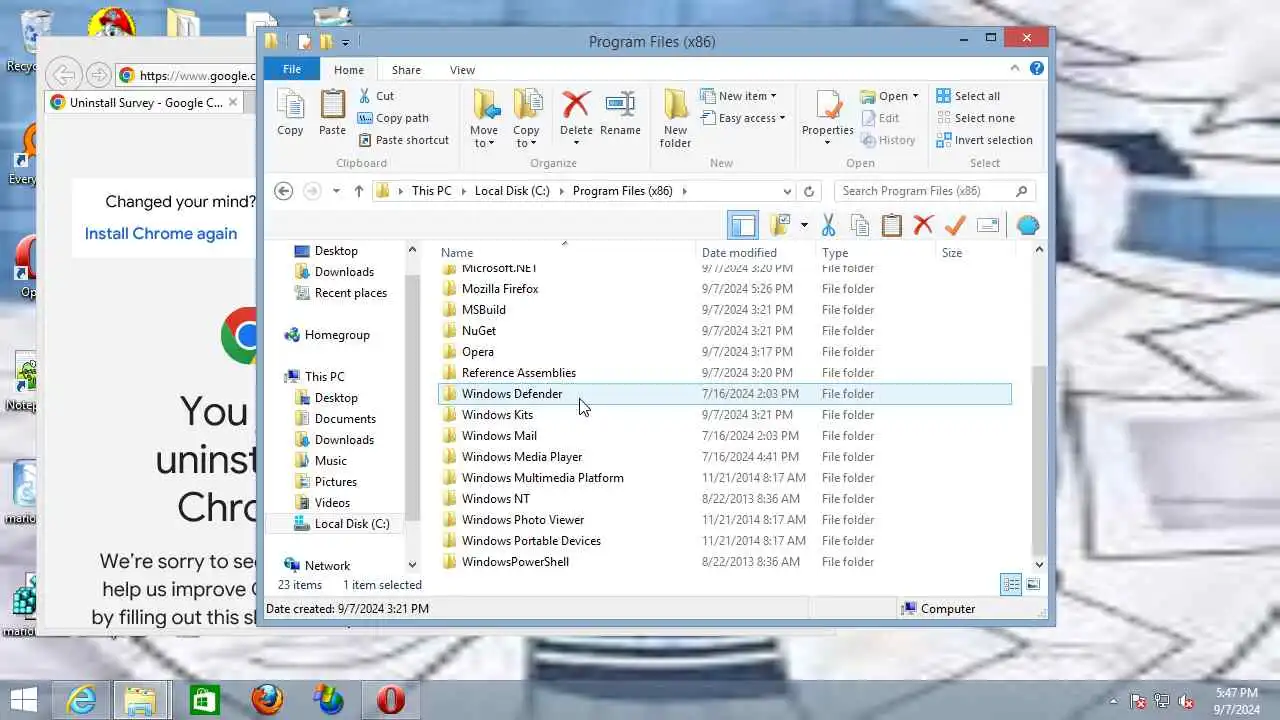Sort by the Name column header
Screen dimensions: 1280x720
click(567, 253)
